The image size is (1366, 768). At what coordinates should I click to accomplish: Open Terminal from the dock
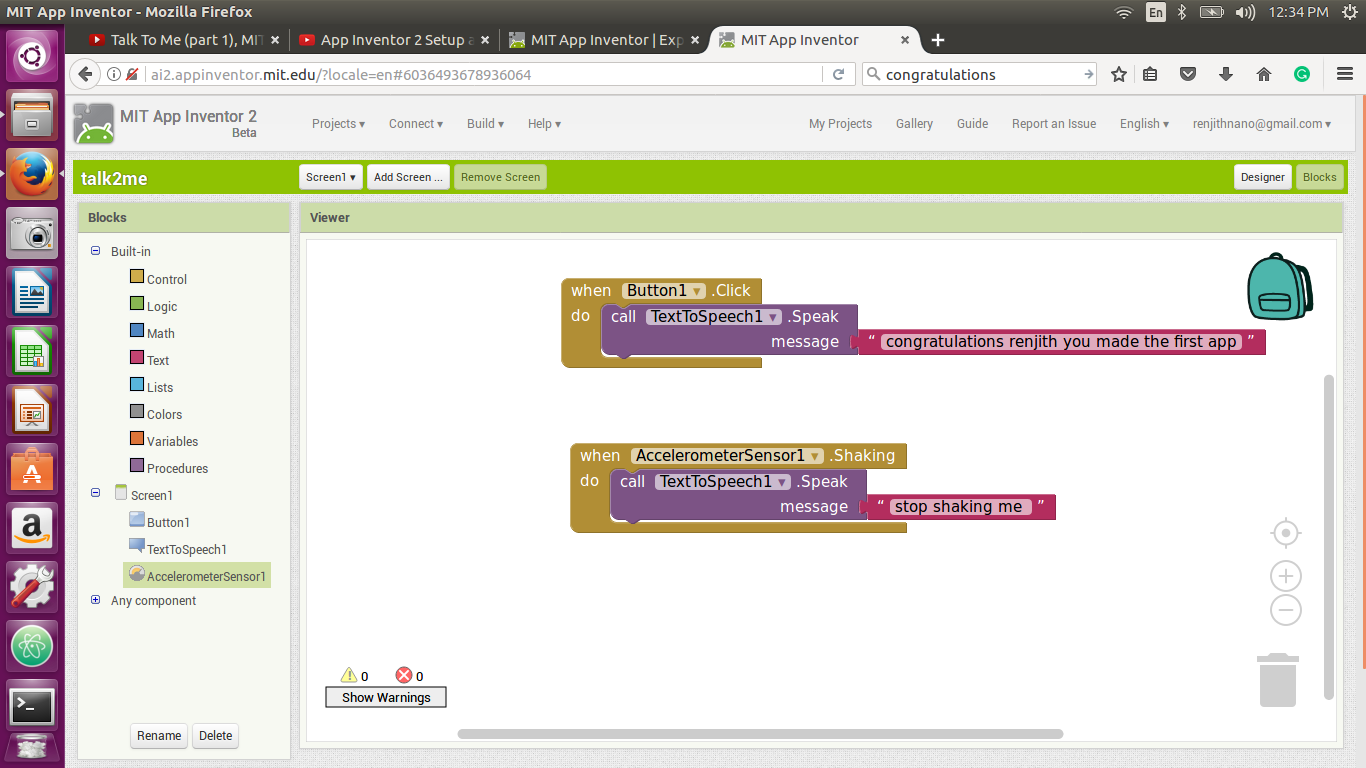click(33, 706)
